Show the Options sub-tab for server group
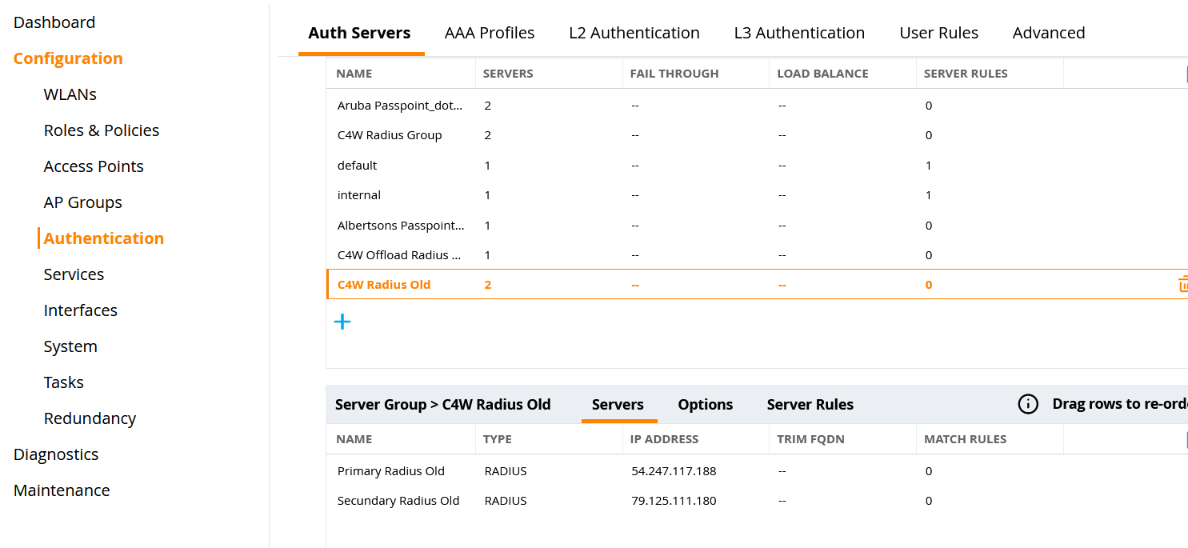 [x=705, y=405]
